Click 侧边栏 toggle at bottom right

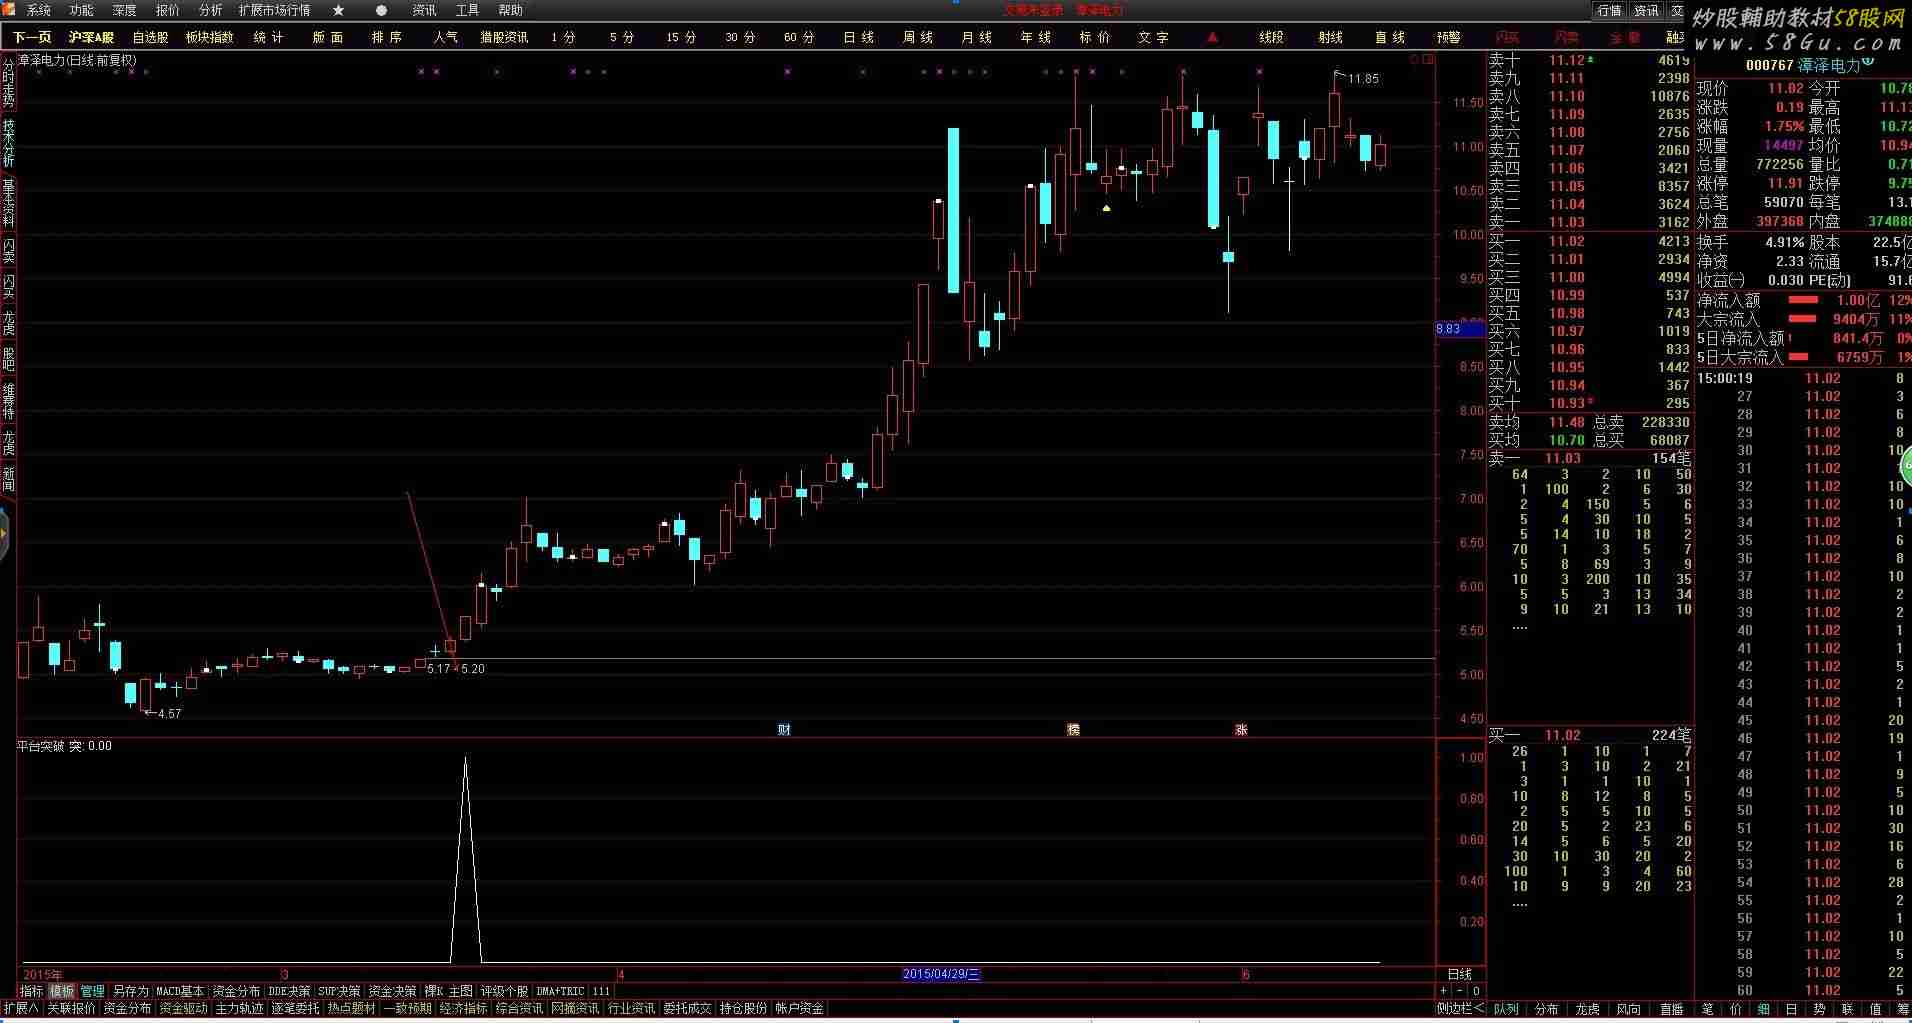coord(1460,1008)
